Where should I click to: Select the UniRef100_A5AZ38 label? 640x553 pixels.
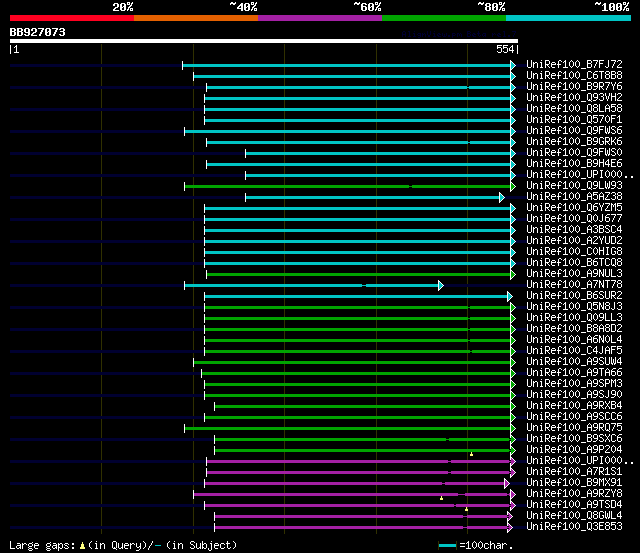coord(574,197)
